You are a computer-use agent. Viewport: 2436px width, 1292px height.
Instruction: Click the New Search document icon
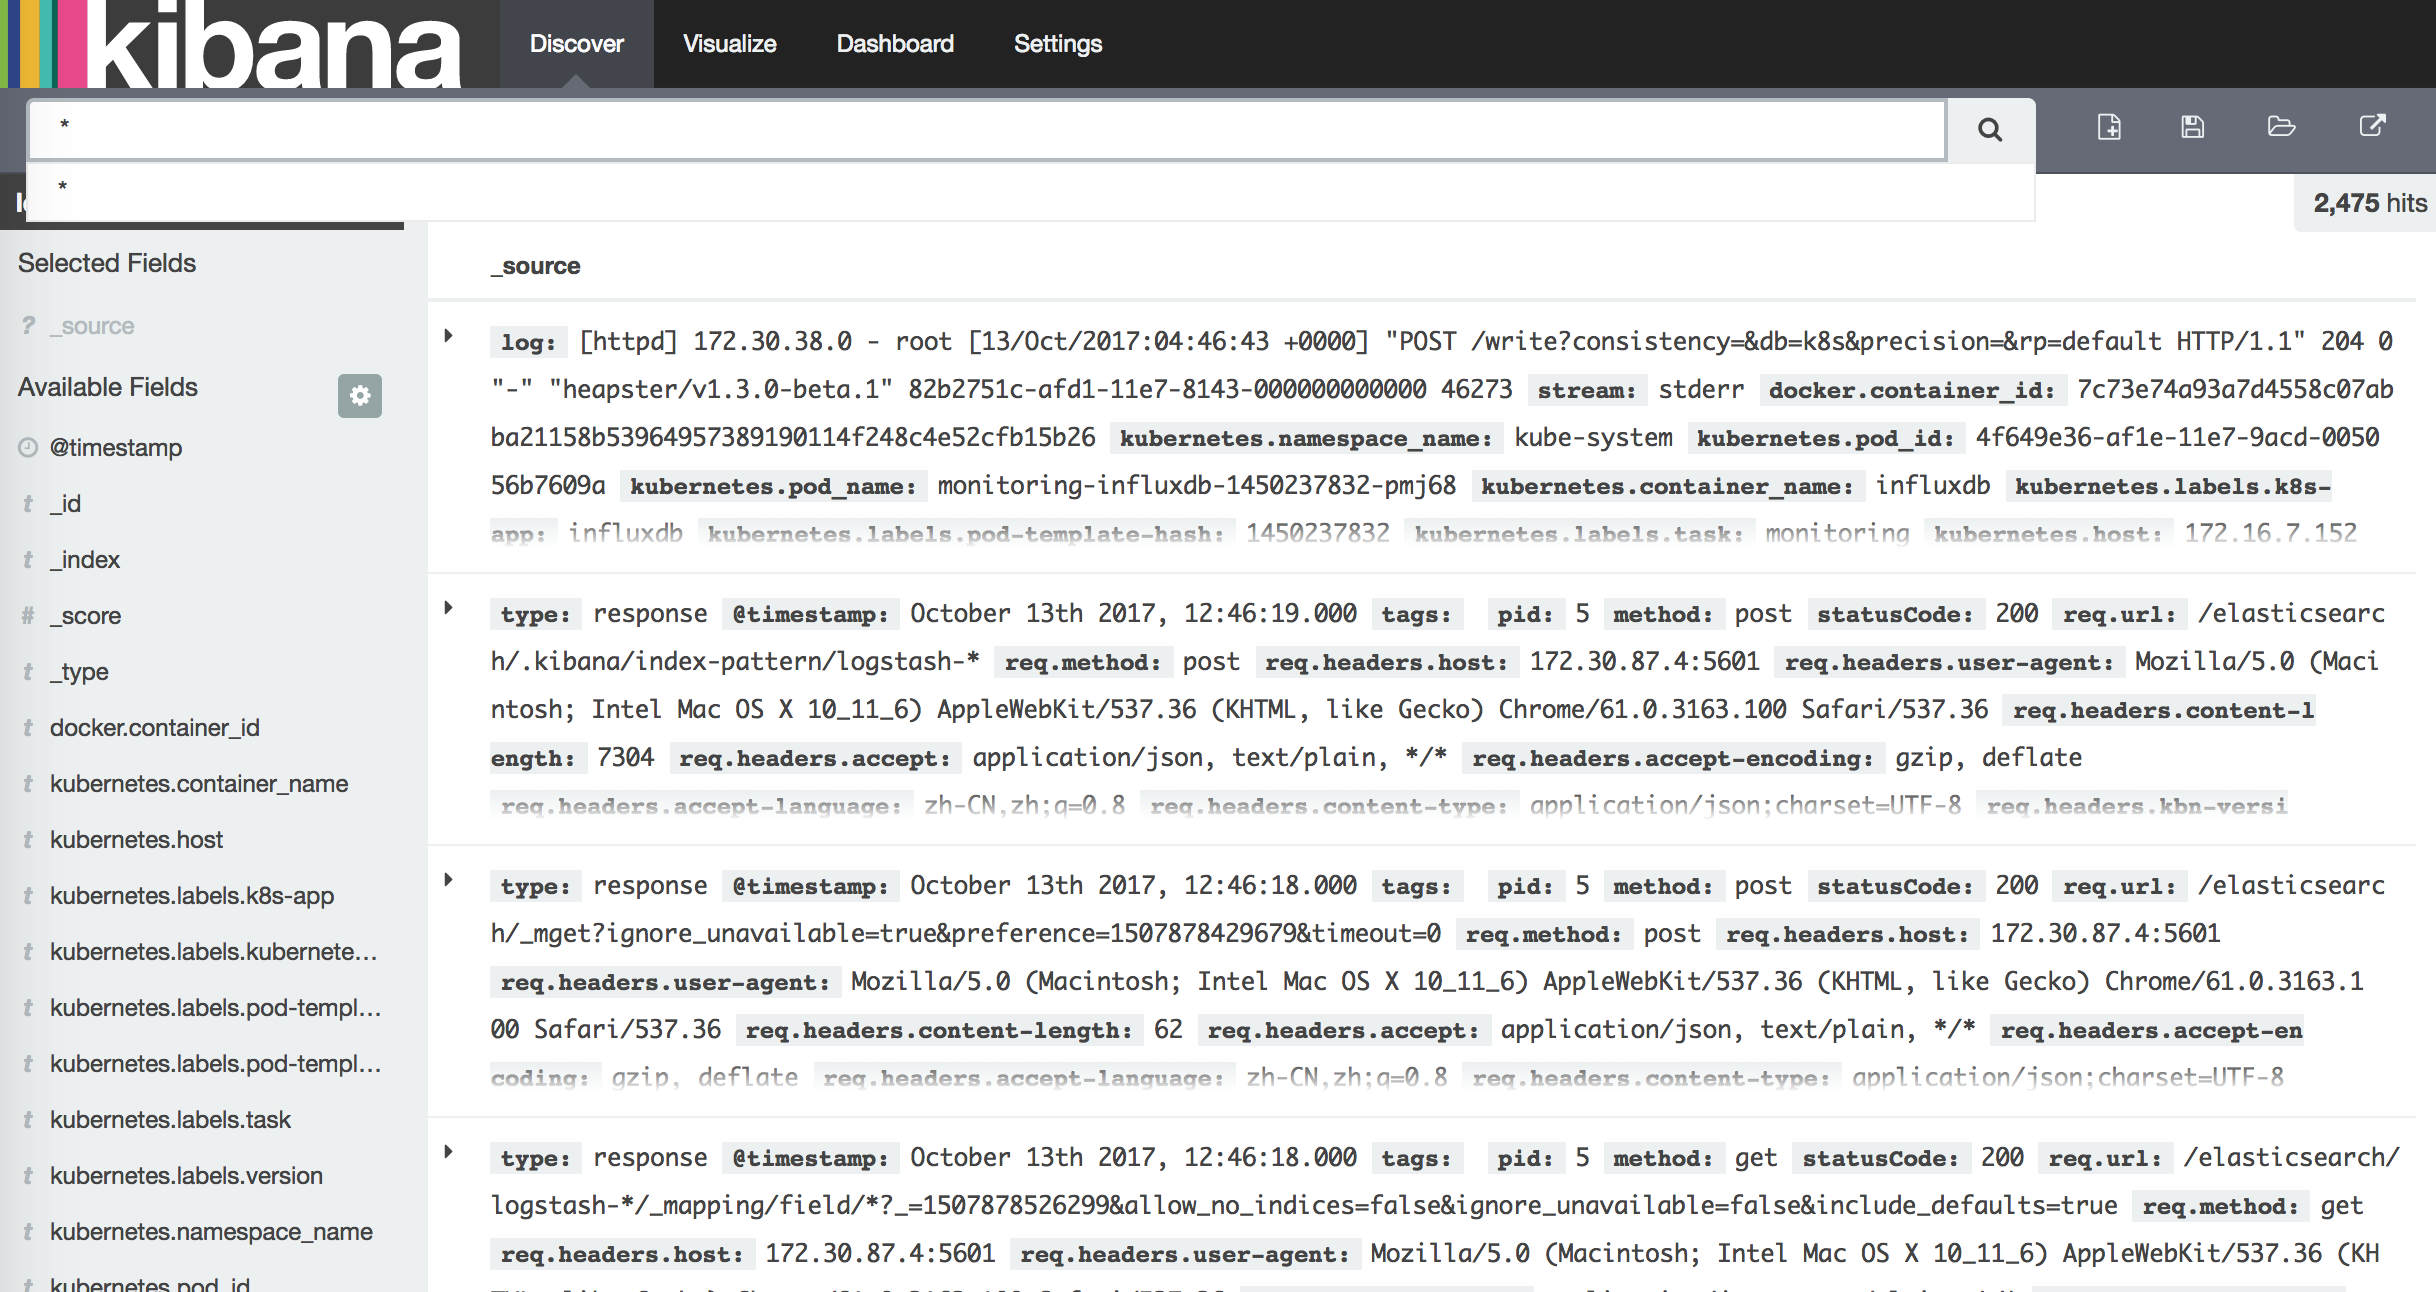[2109, 127]
